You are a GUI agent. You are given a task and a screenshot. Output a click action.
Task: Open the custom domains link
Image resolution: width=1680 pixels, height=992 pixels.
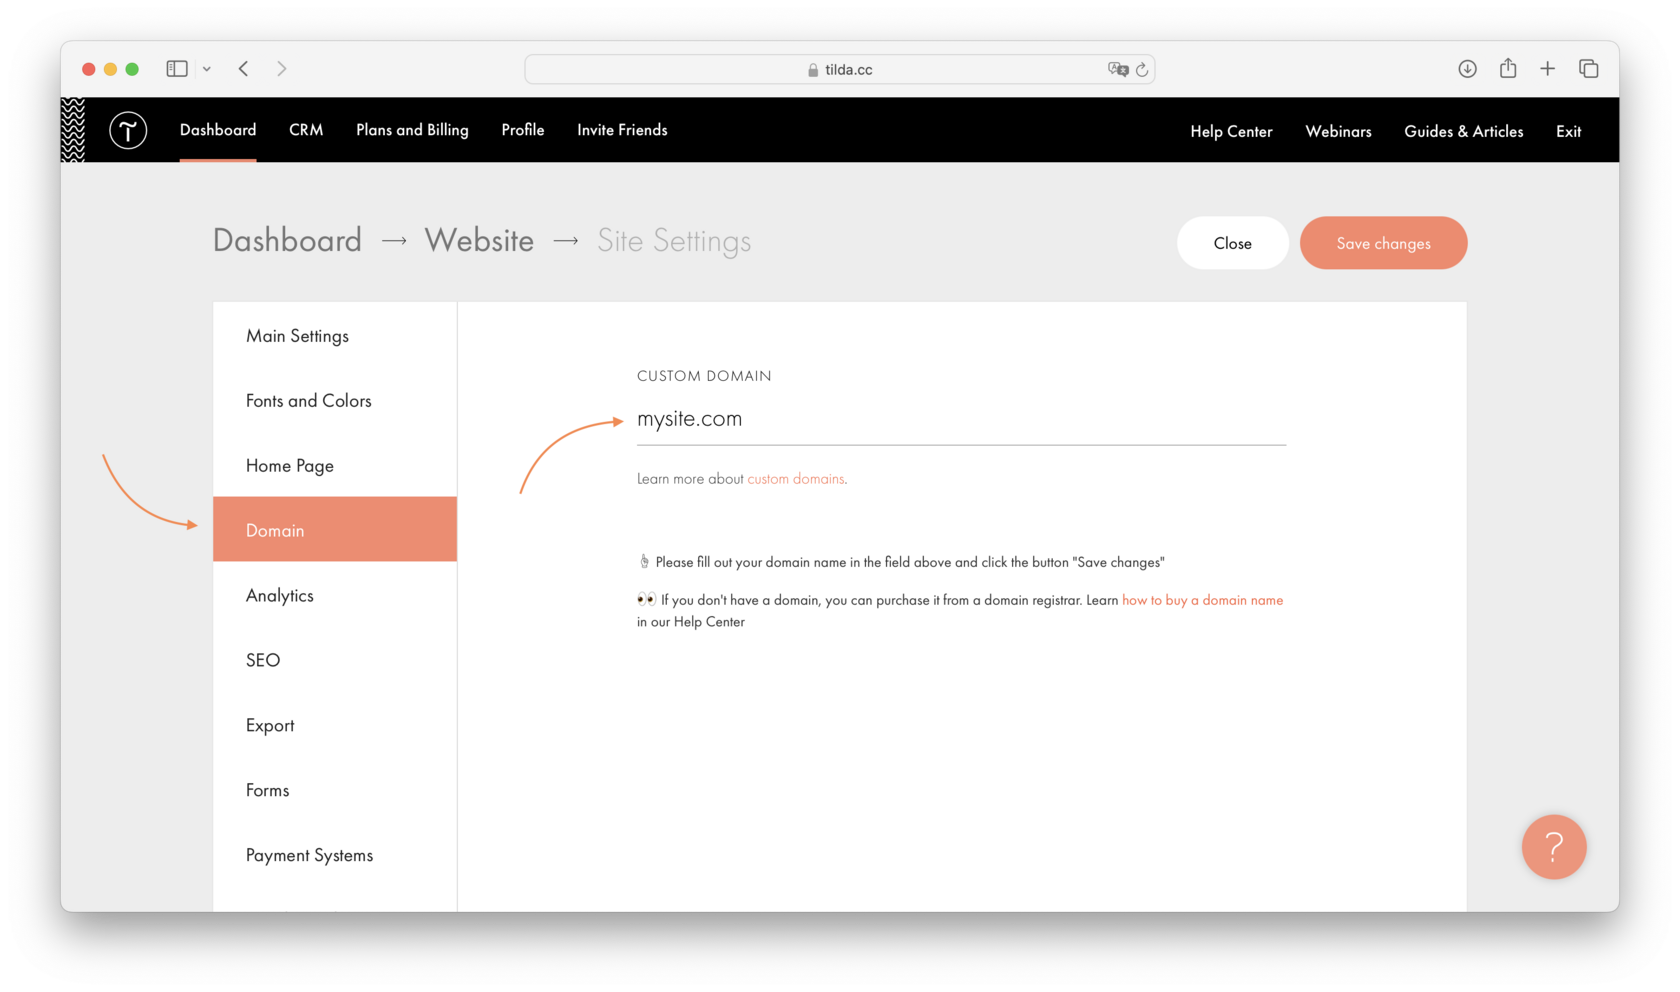coord(795,478)
